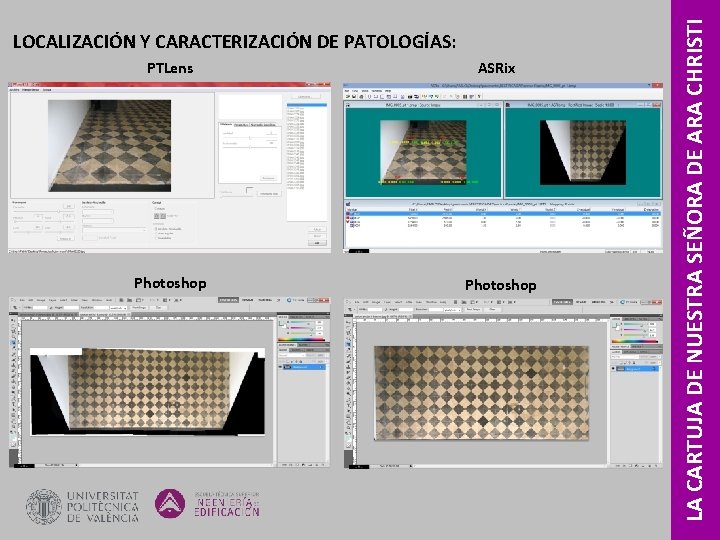Launch Bridge from left Photoshop application bar
720x540 pixels.
coord(121,300)
